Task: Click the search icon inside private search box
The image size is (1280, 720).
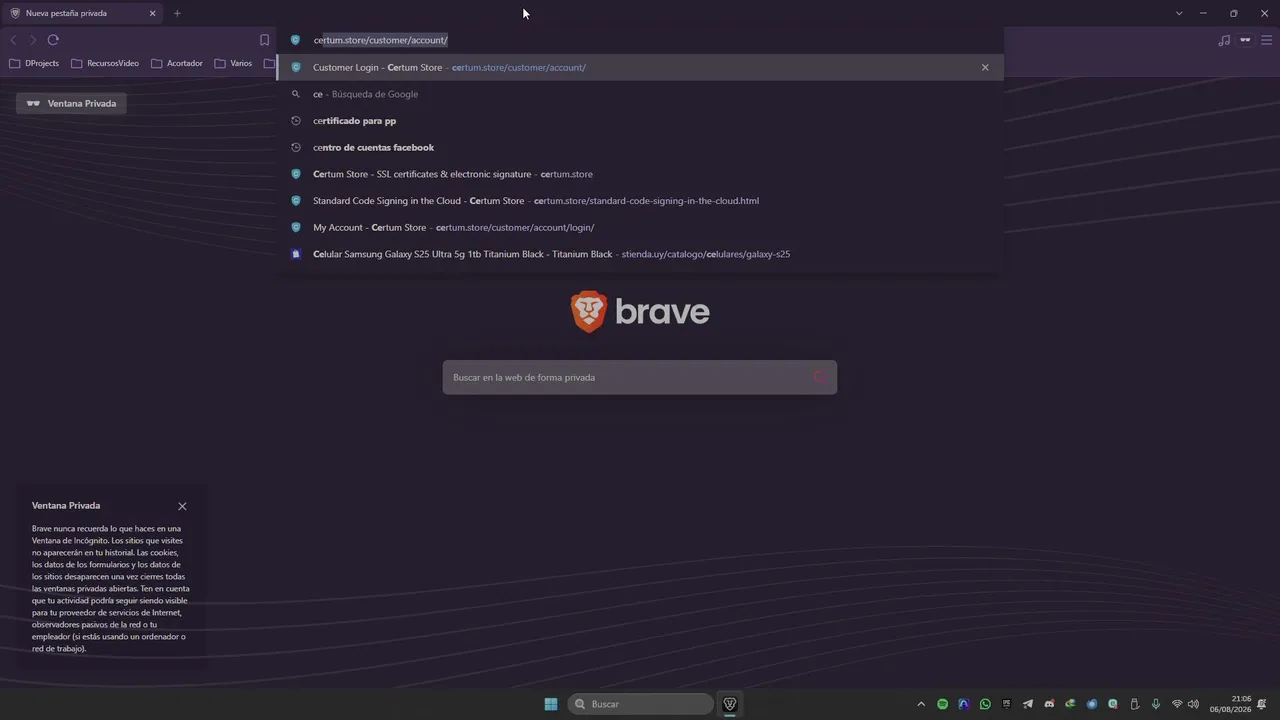Action: (820, 377)
